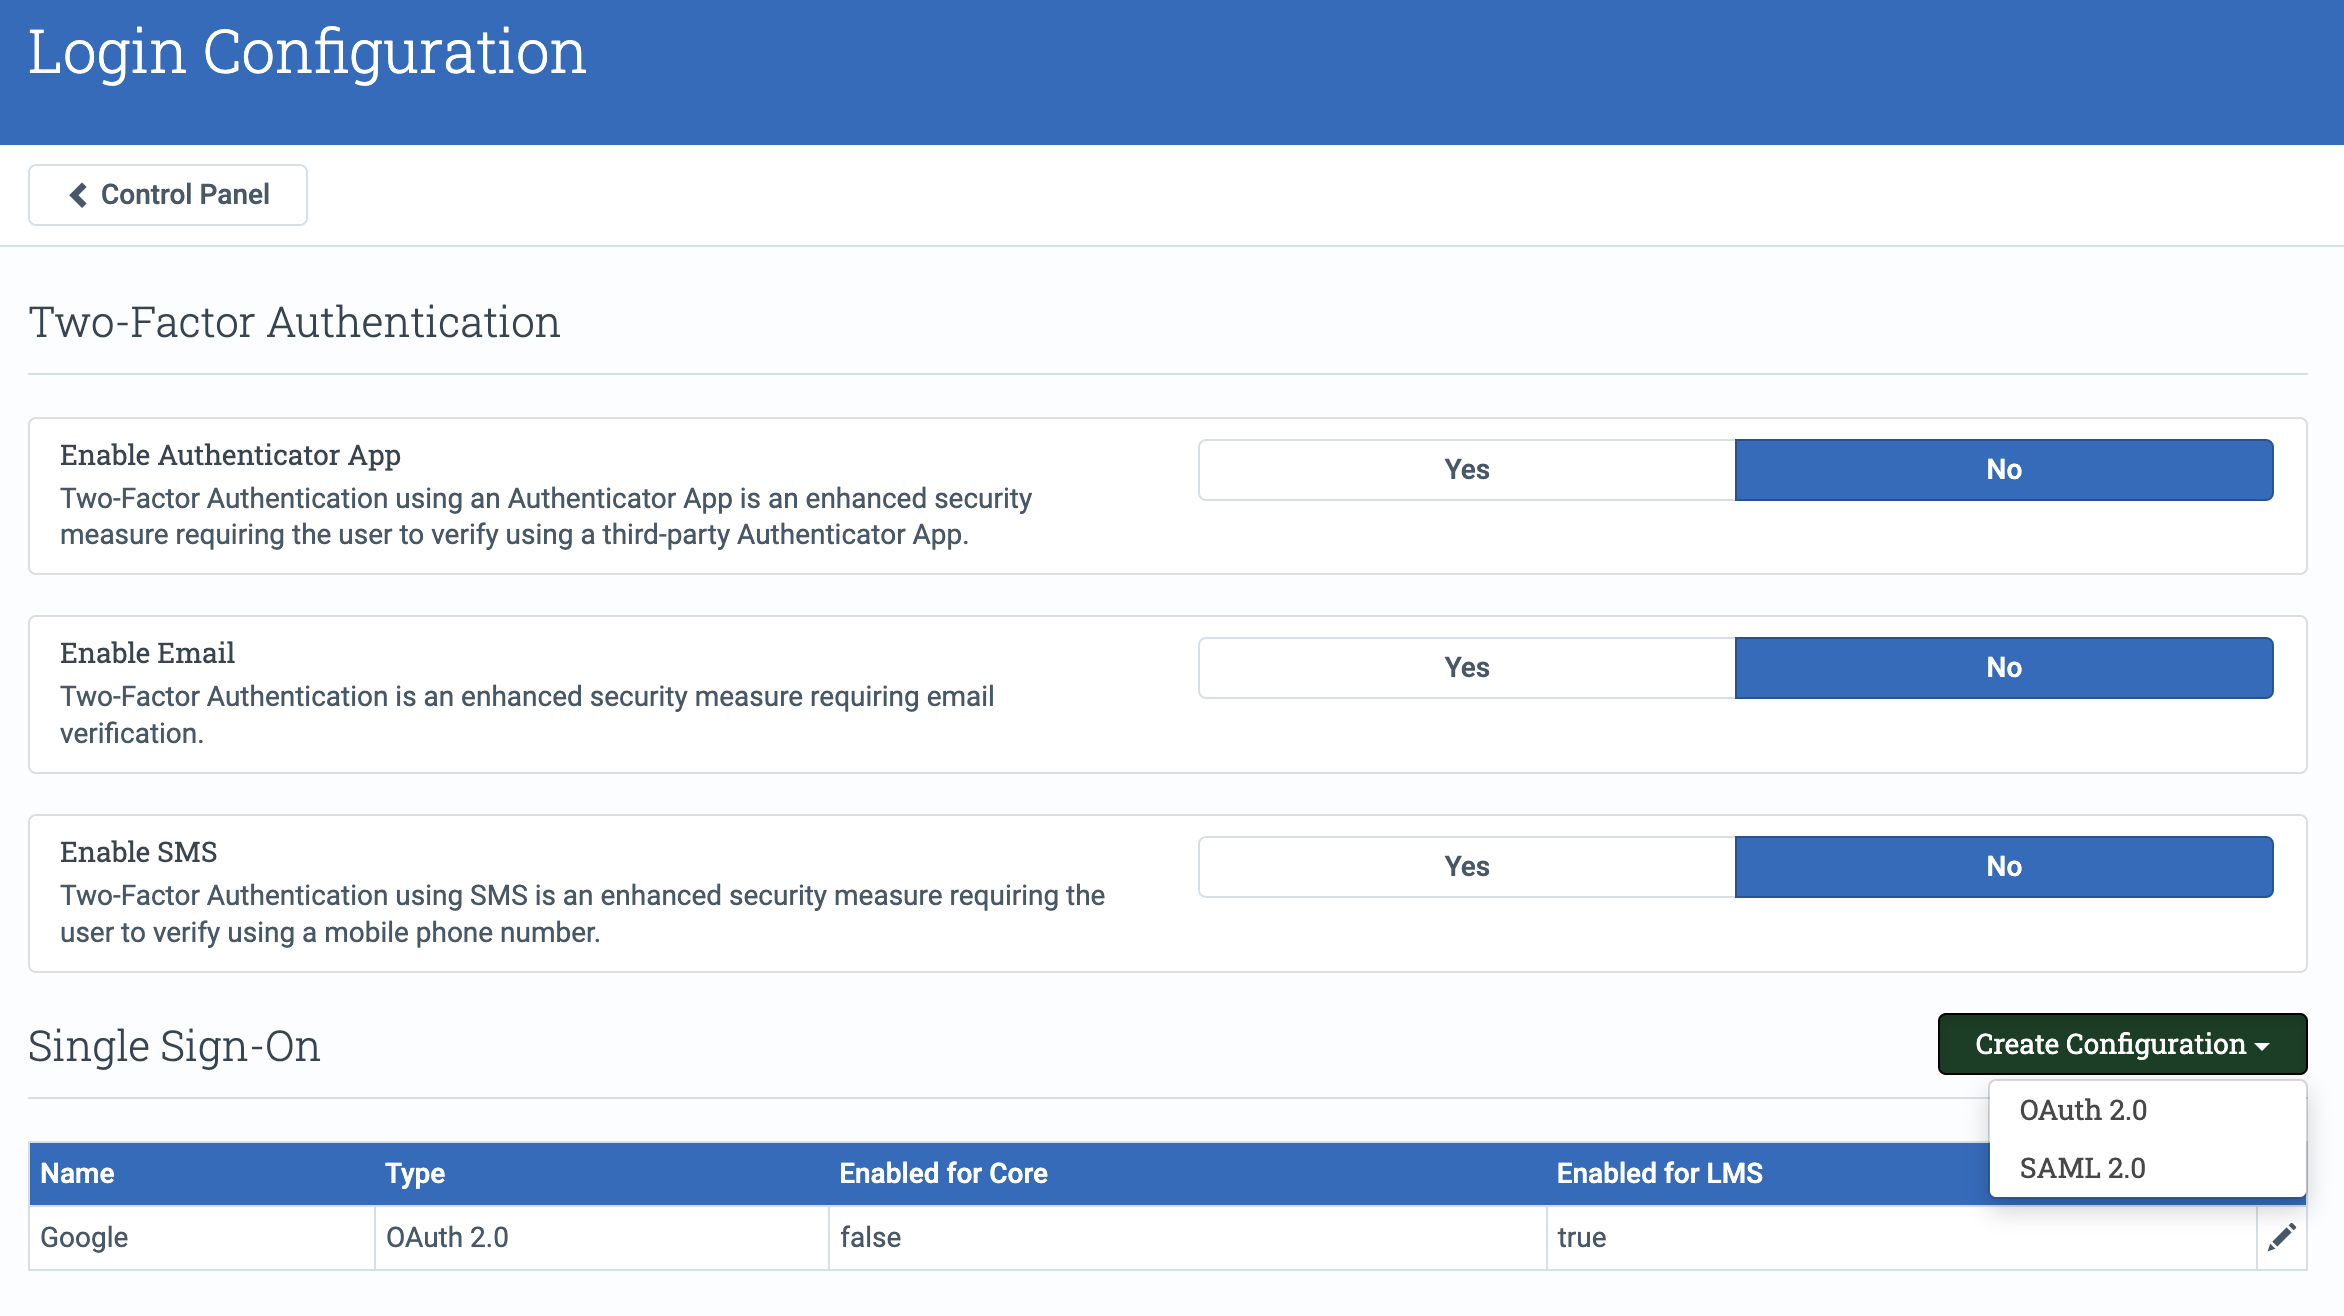Set Enable SMS to Yes

click(1466, 866)
